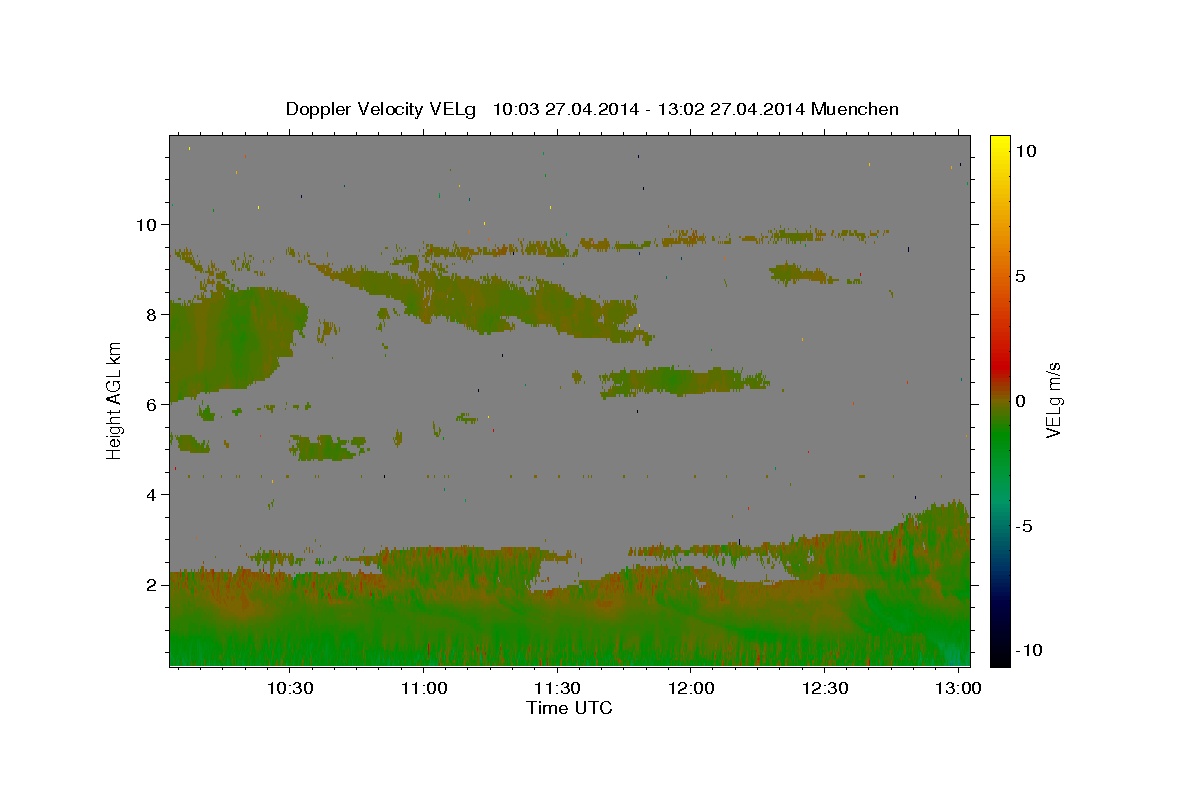Click the word 'Muenchen' in the title
This screenshot has height=800, width=1200.
(855, 109)
